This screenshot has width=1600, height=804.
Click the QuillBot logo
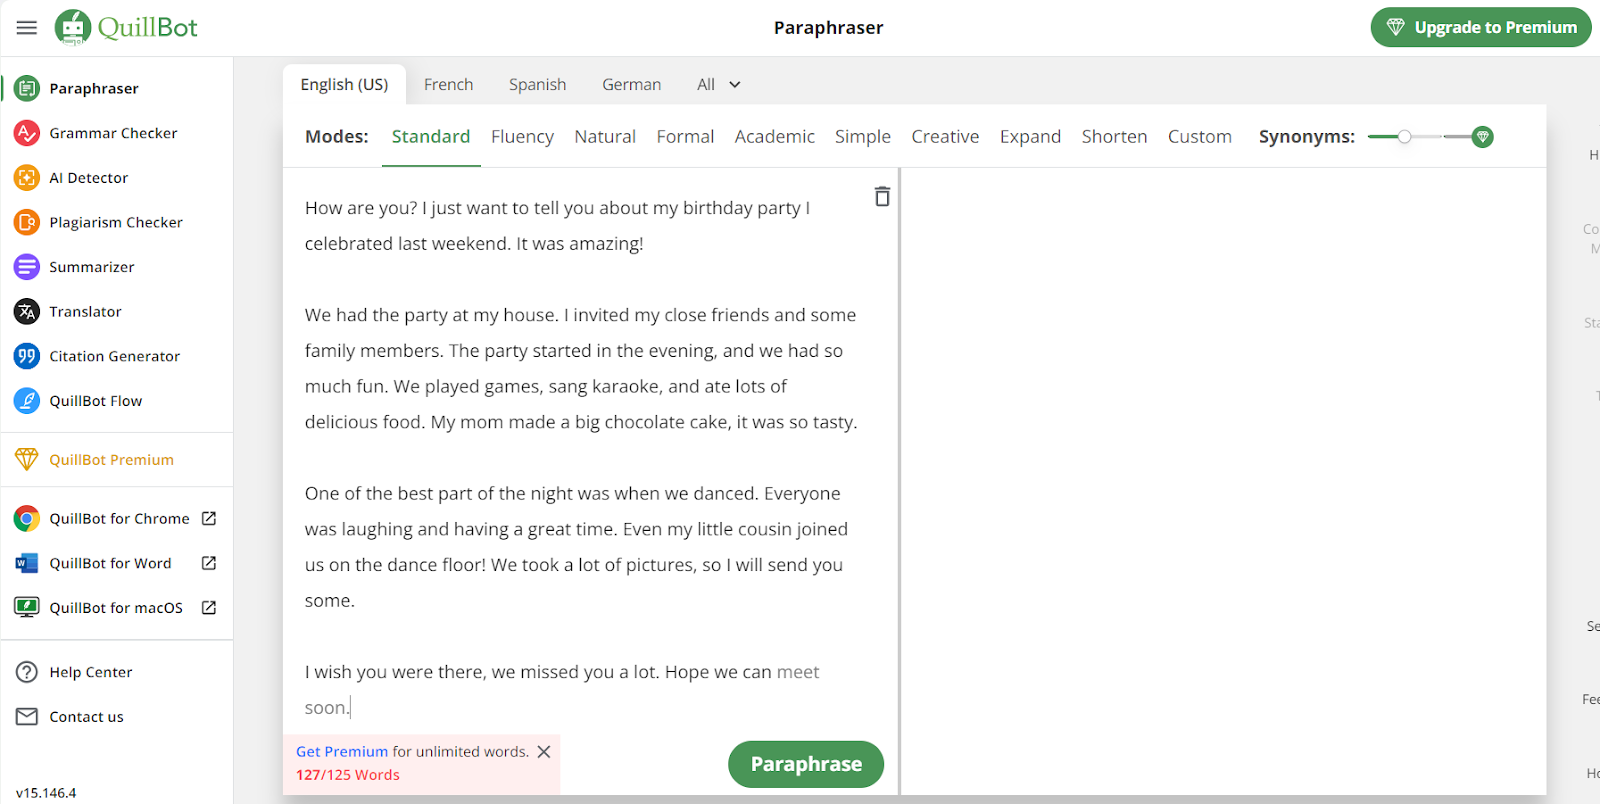[126, 28]
